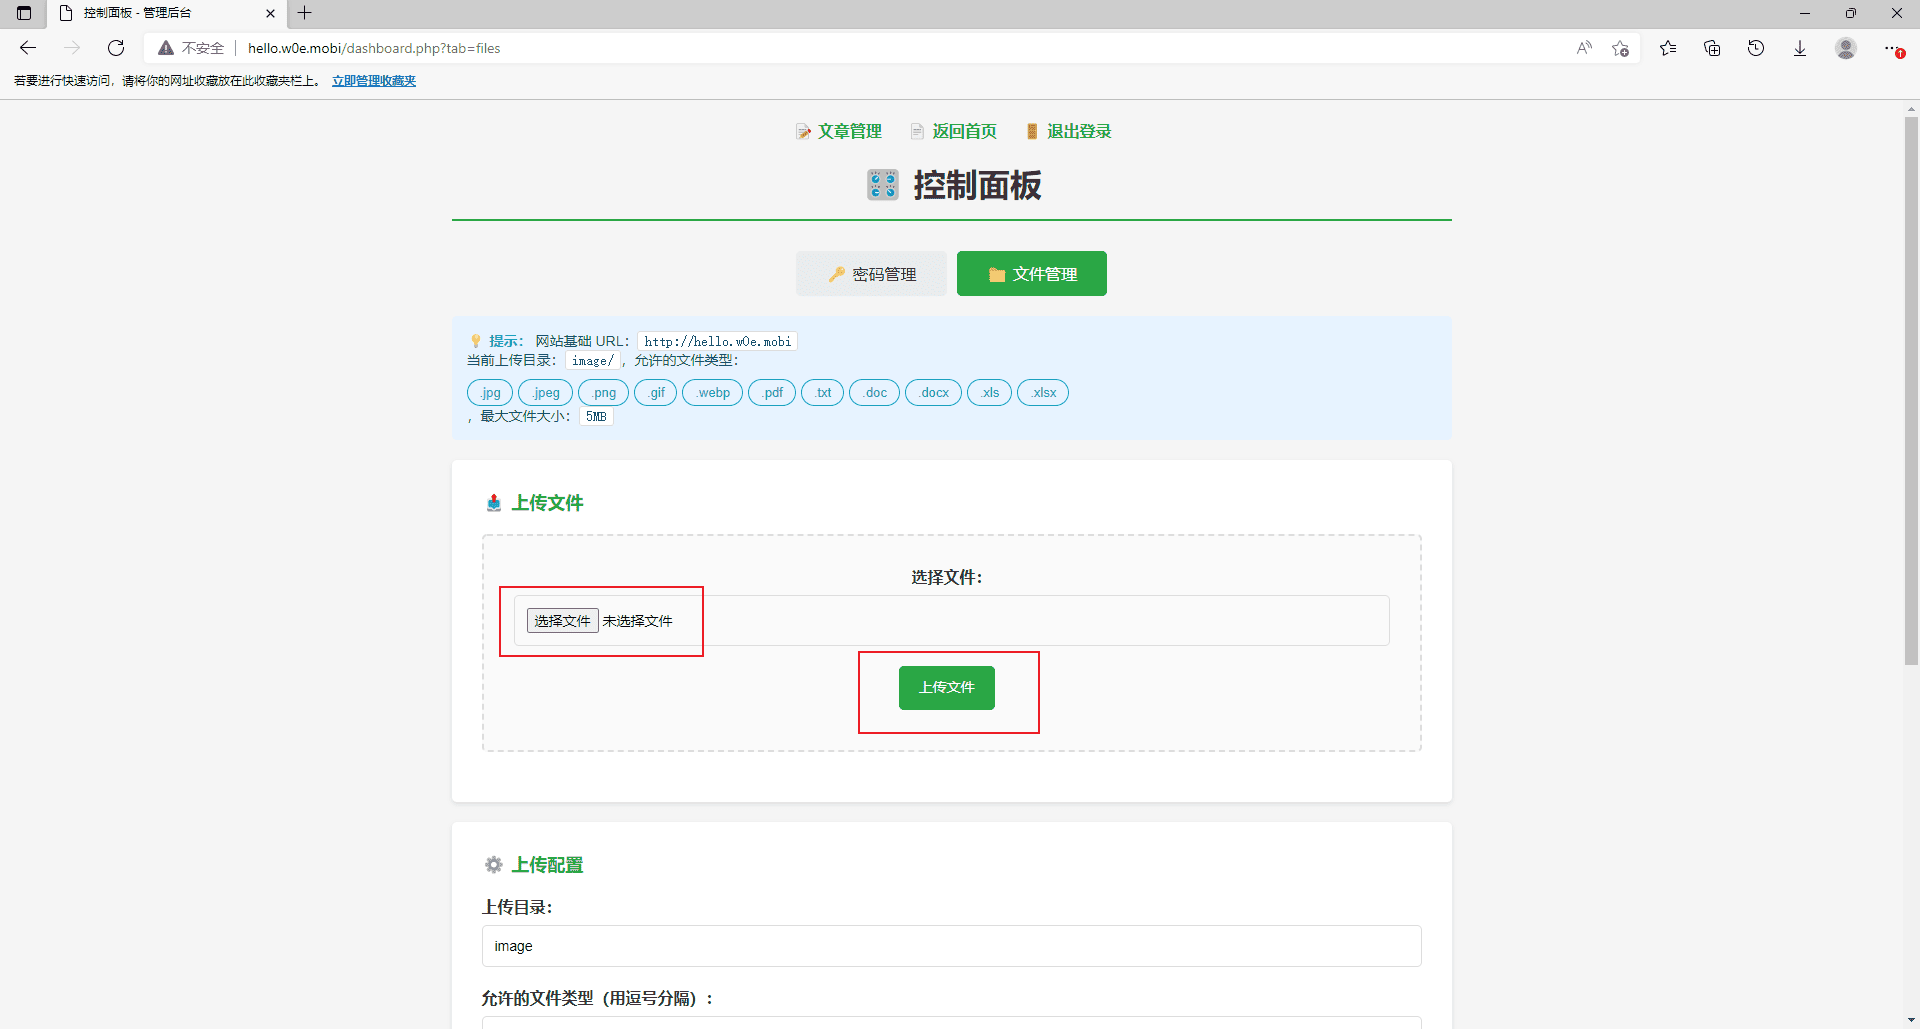
Task: Open browser history
Action: tap(1757, 47)
